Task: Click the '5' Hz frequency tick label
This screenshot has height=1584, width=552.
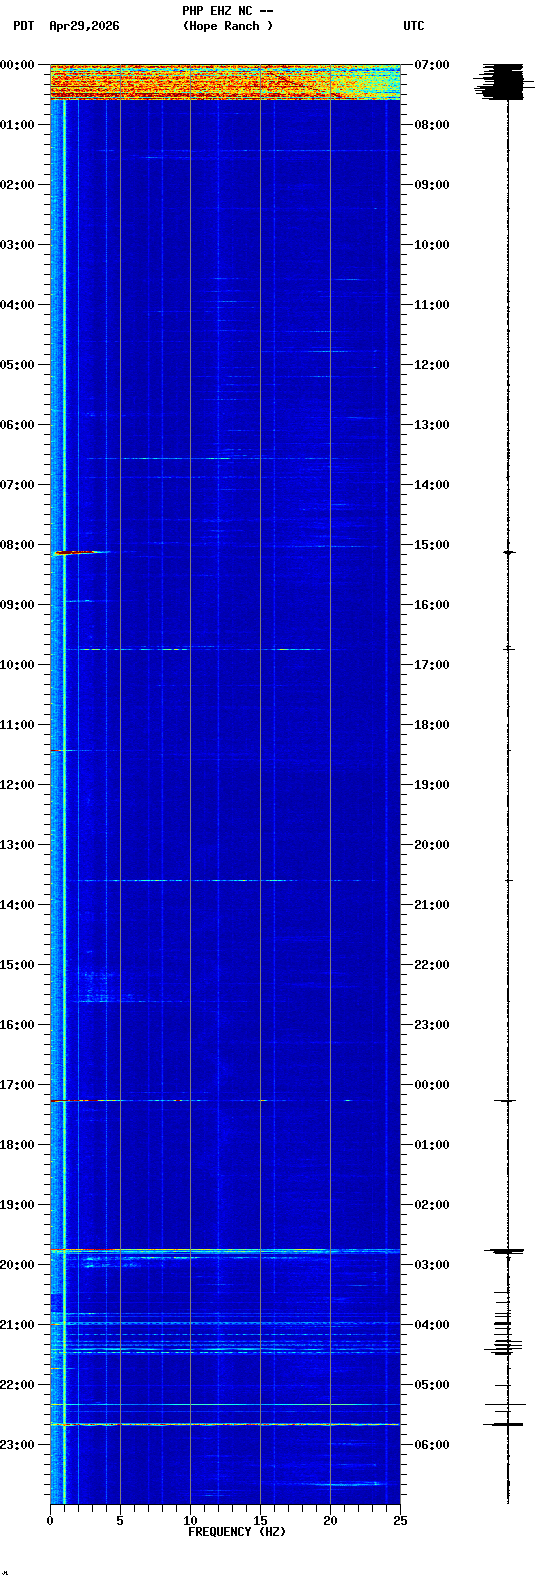Action: (120, 1521)
